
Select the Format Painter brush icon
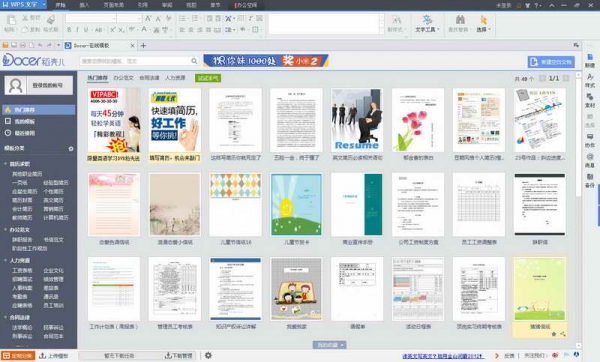coord(51,20)
